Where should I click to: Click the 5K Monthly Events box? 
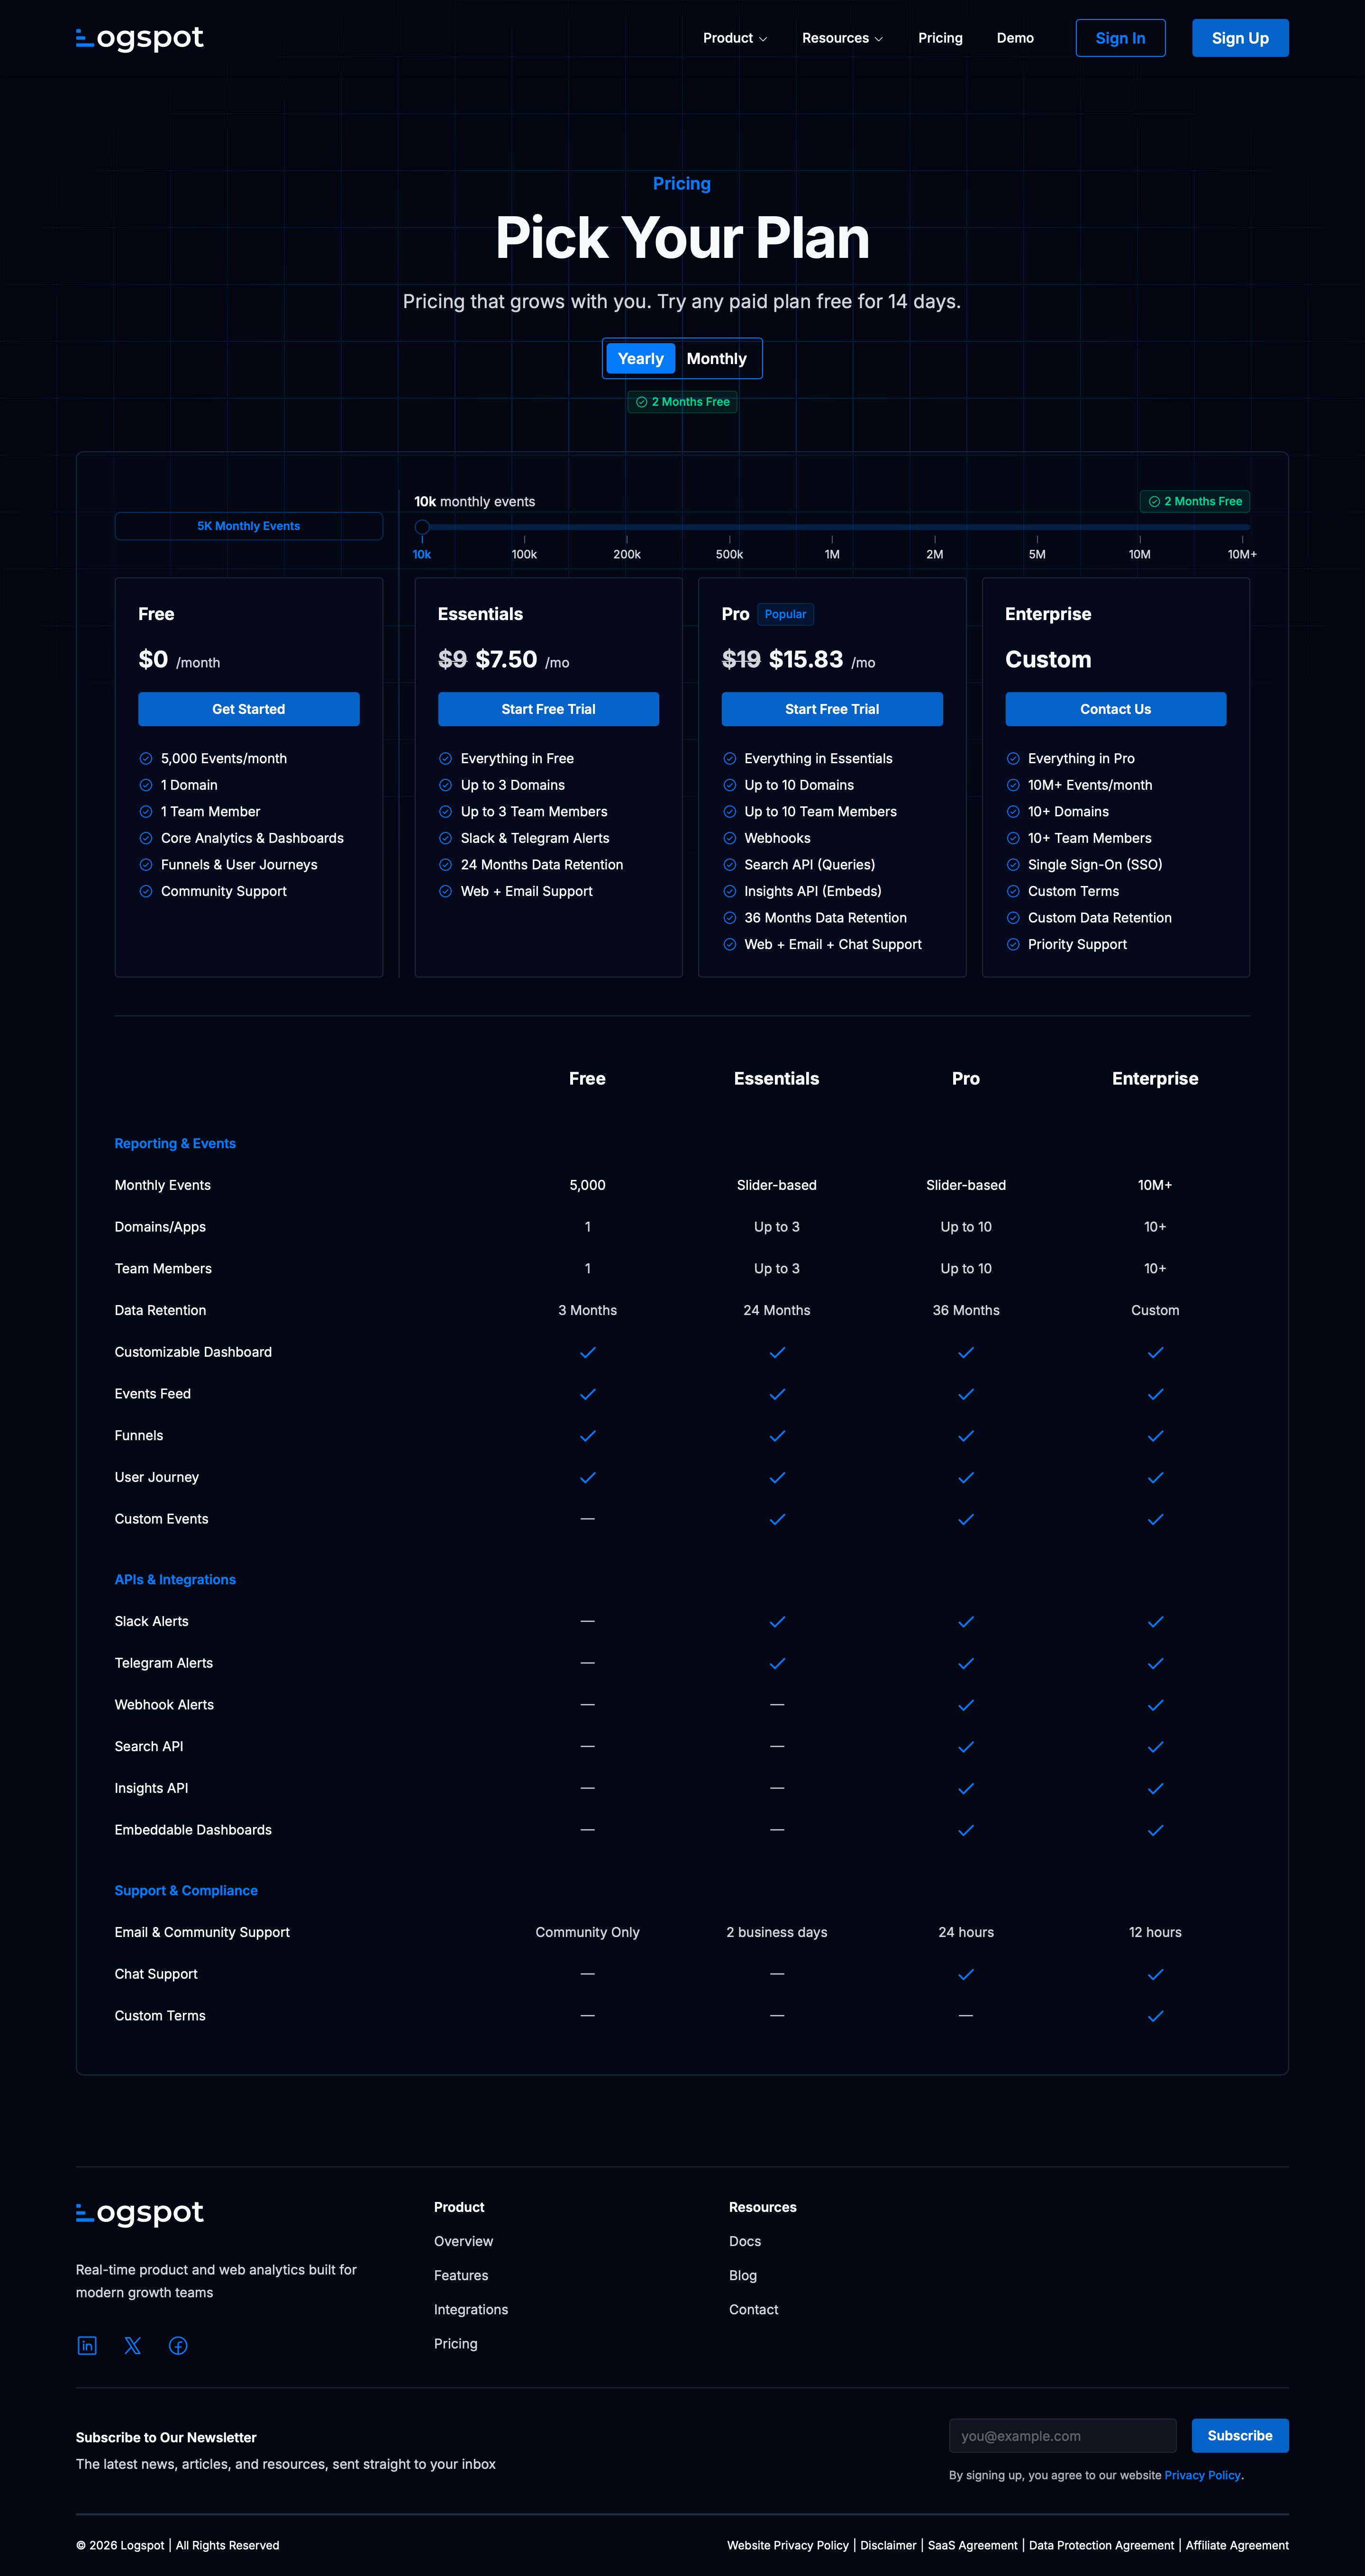coord(249,526)
